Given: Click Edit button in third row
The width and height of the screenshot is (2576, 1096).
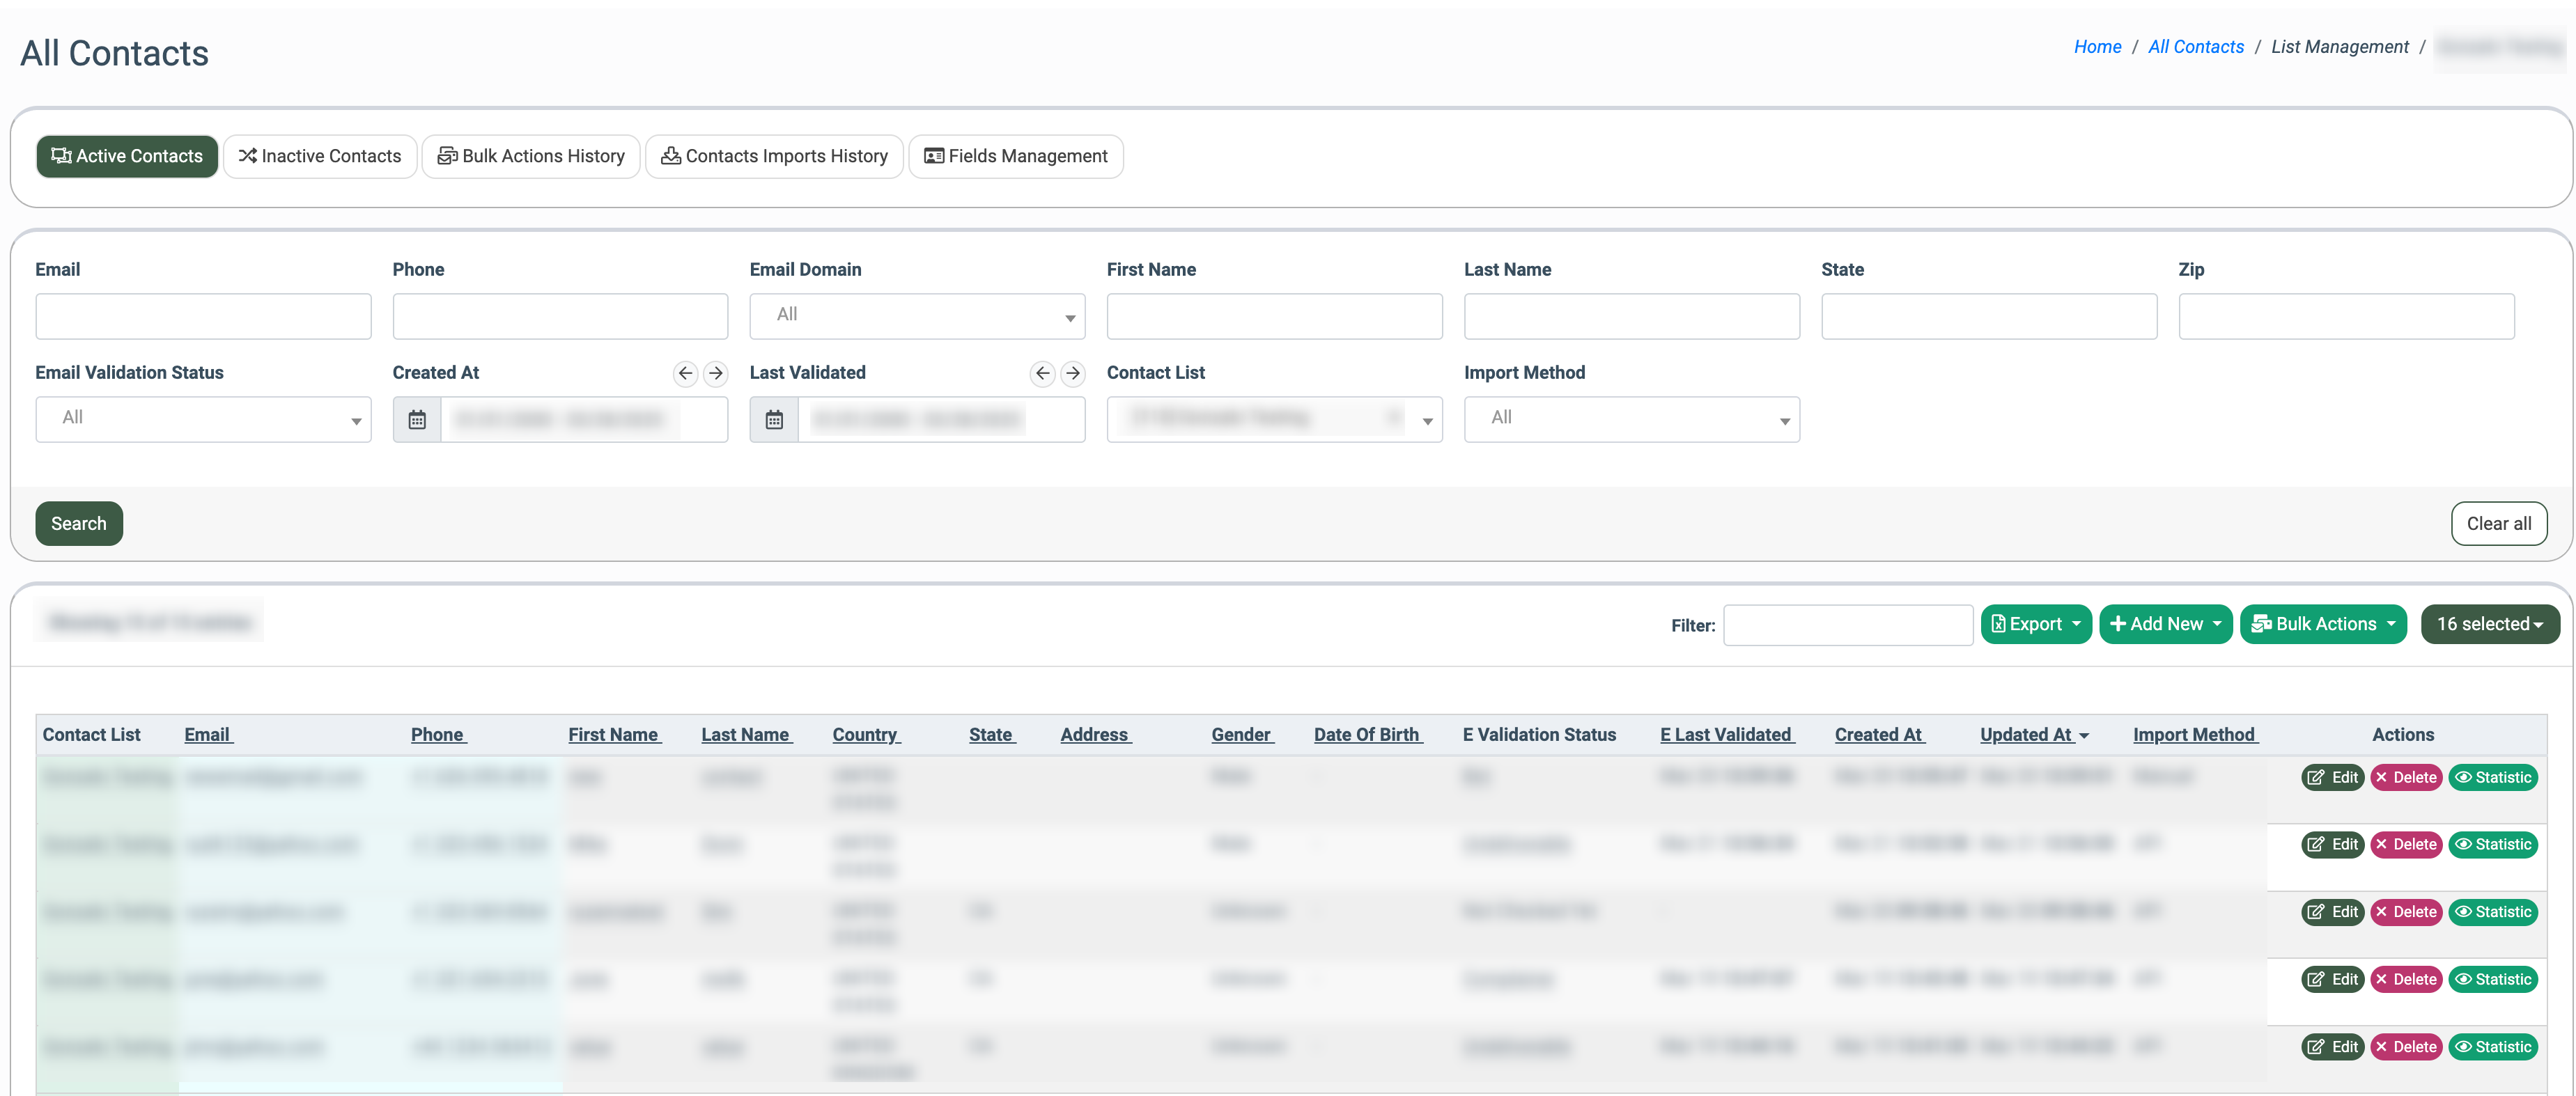Looking at the screenshot, I should [x=2332, y=911].
